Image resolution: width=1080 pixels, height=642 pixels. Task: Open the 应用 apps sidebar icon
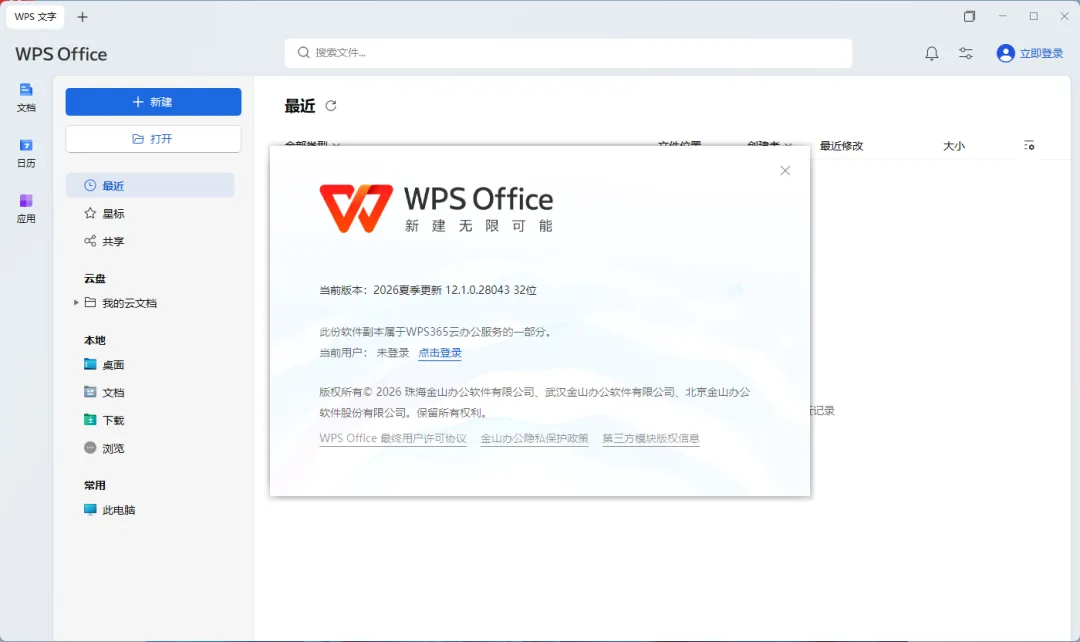coord(26,208)
